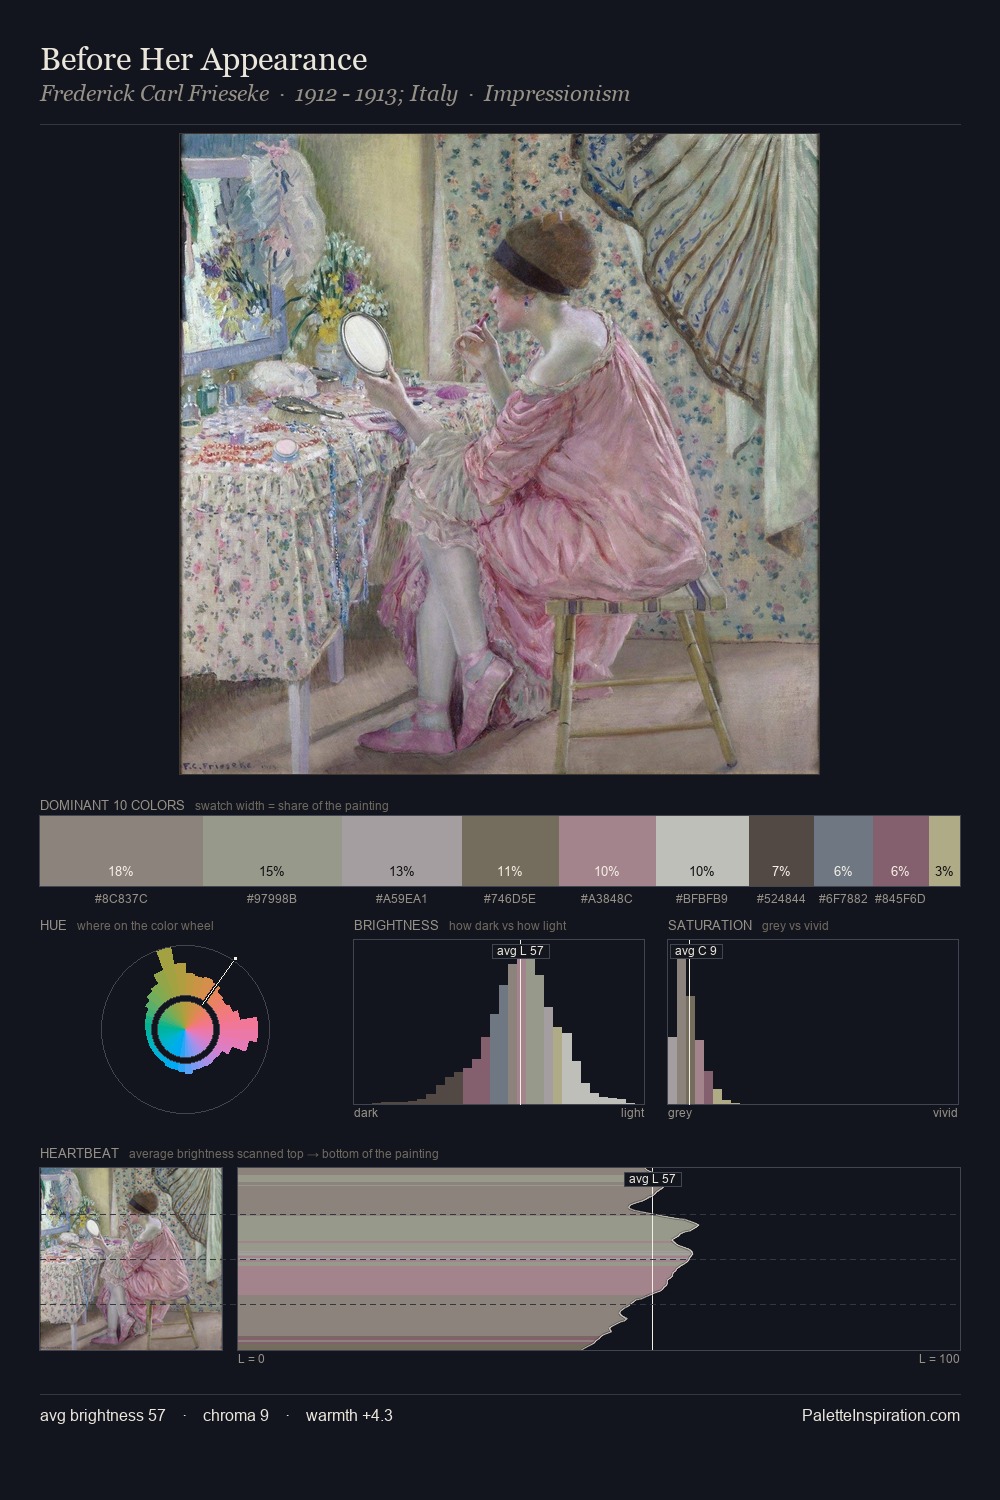Click the '#A3848C' hex code label
This screenshot has width=1000, height=1500.
[x=607, y=899]
